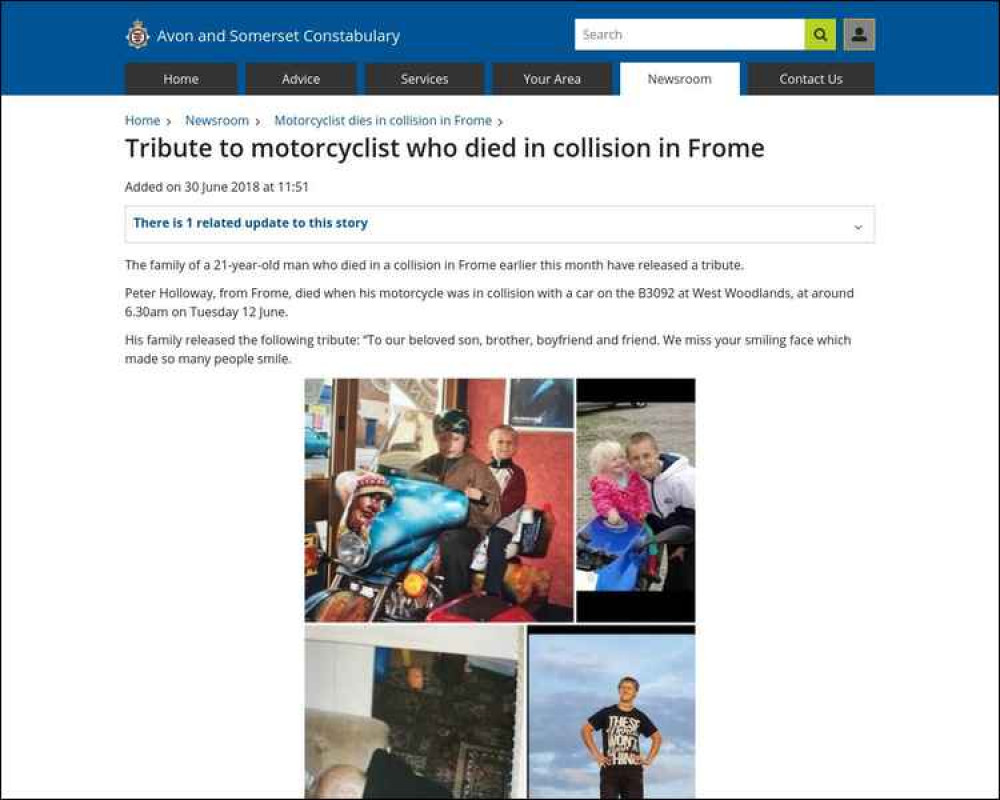Click the chevron after Motorcyclist breadcrumb link
The image size is (1000, 800).
click(x=500, y=122)
